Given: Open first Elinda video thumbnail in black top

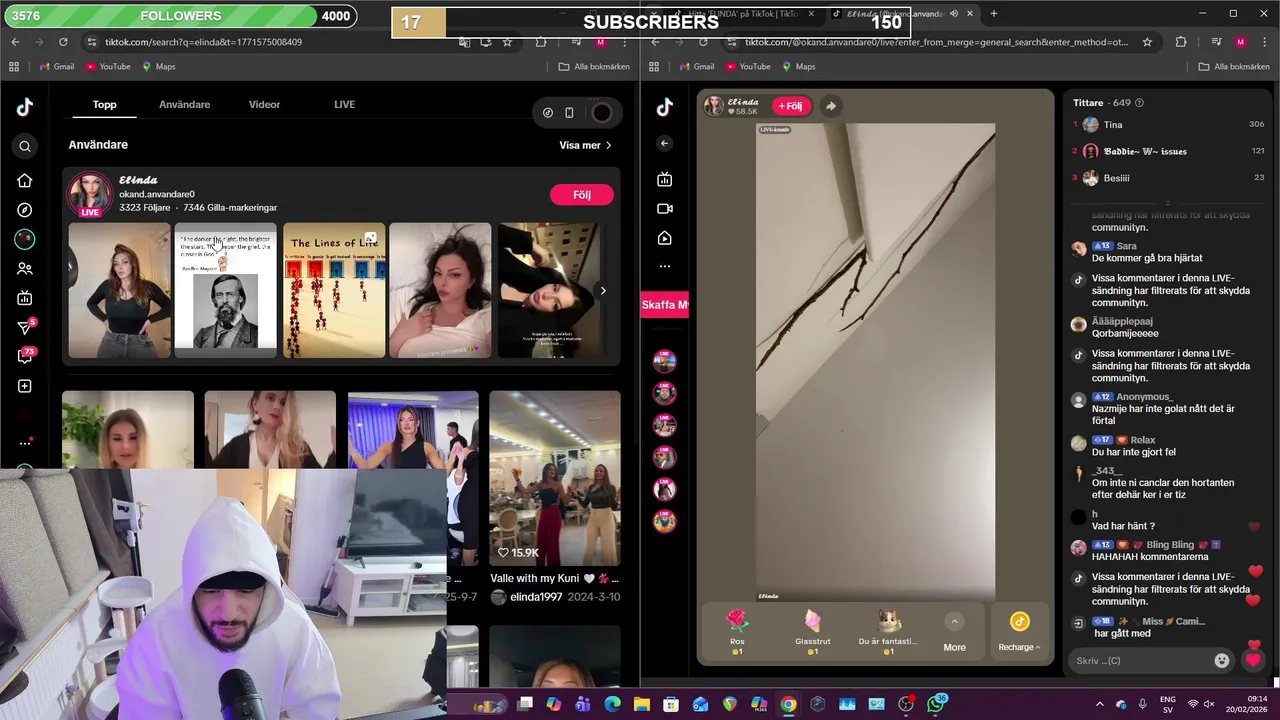Looking at the screenshot, I should 119,290.
